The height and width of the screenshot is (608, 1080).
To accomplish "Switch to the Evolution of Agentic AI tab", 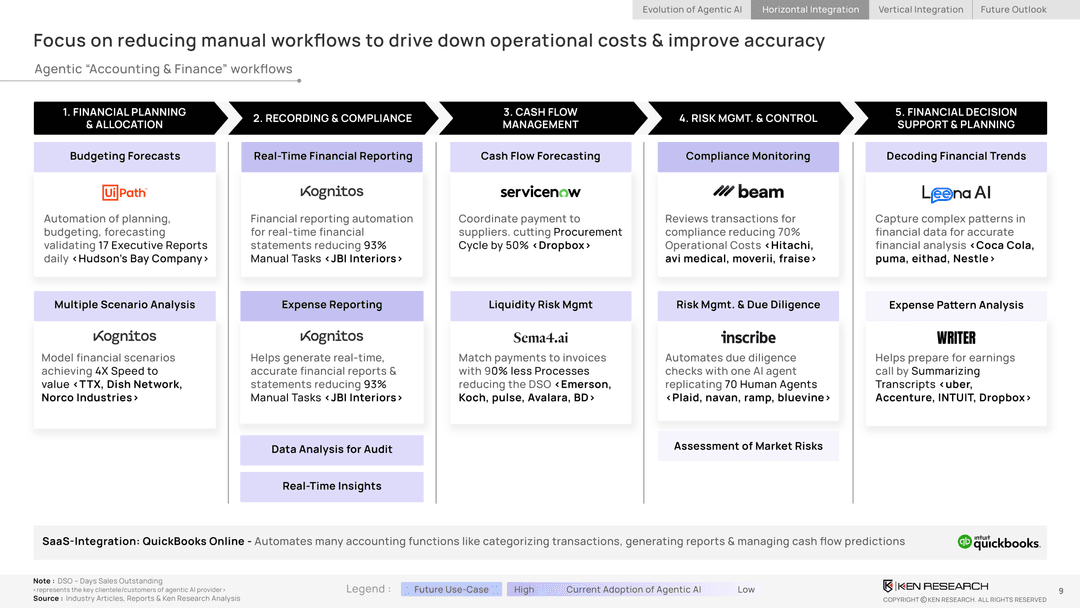I will 692,10.
